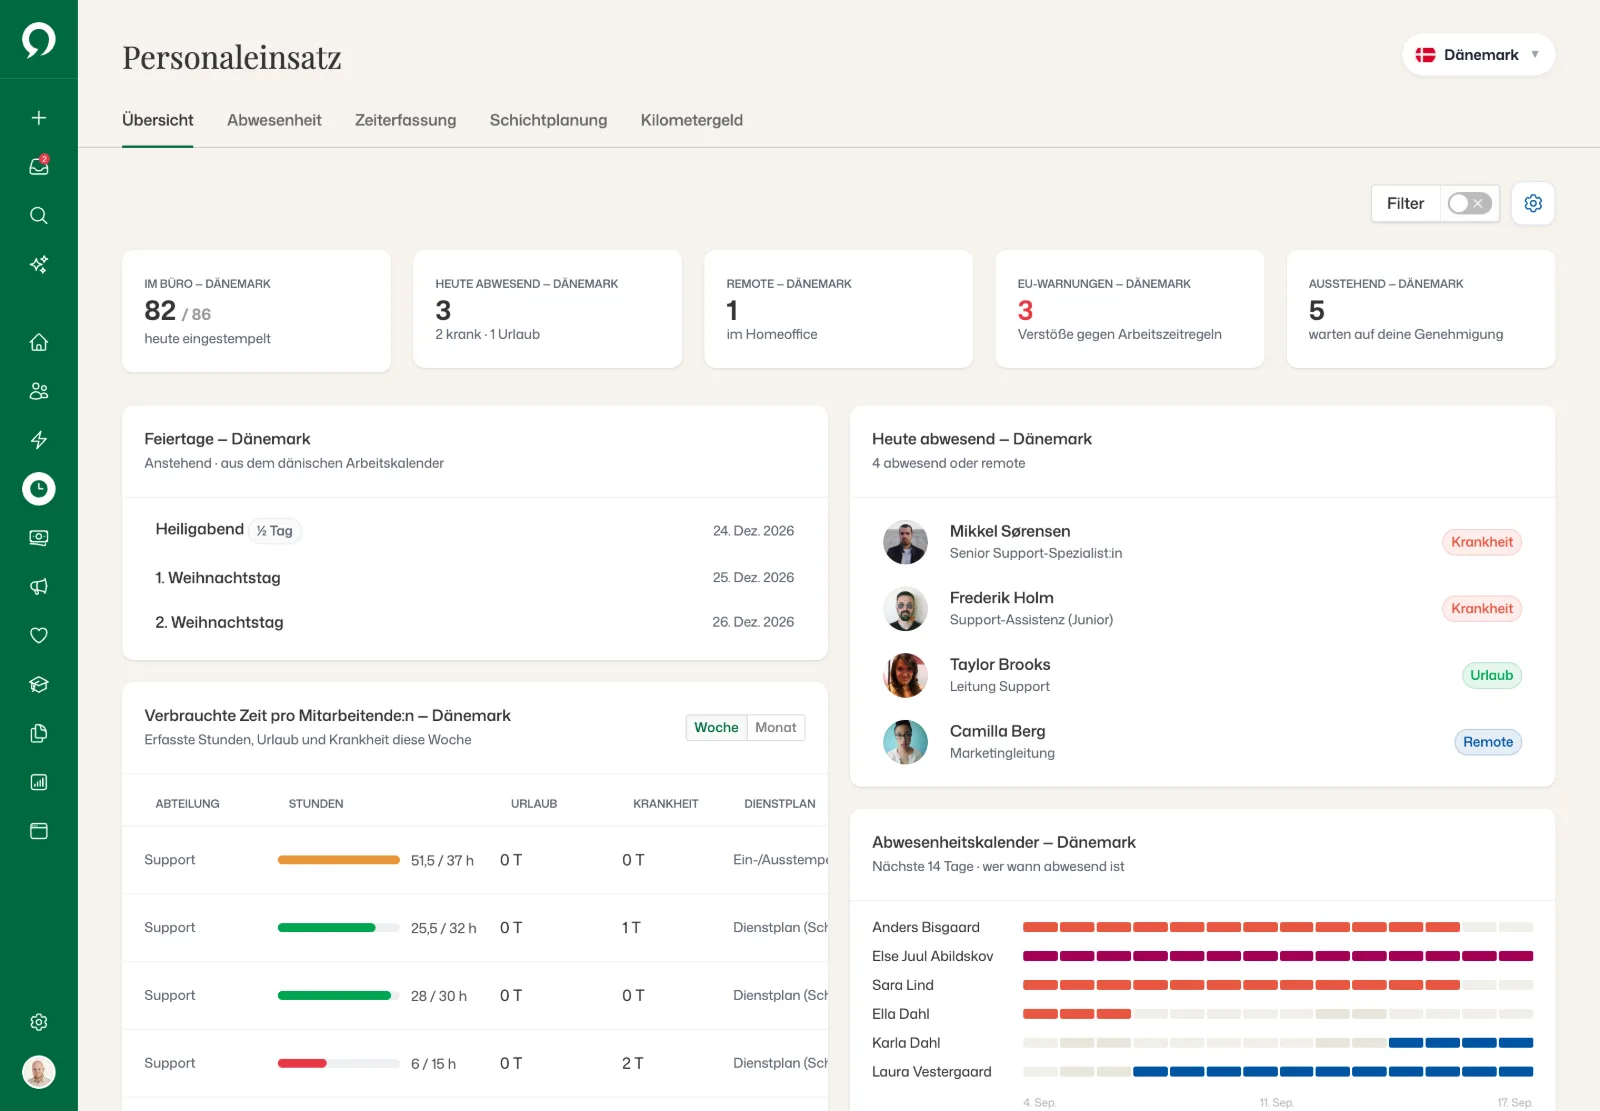The height and width of the screenshot is (1111, 1600).
Task: Toggle the Filter switch on
Action: pyautogui.click(x=1470, y=204)
